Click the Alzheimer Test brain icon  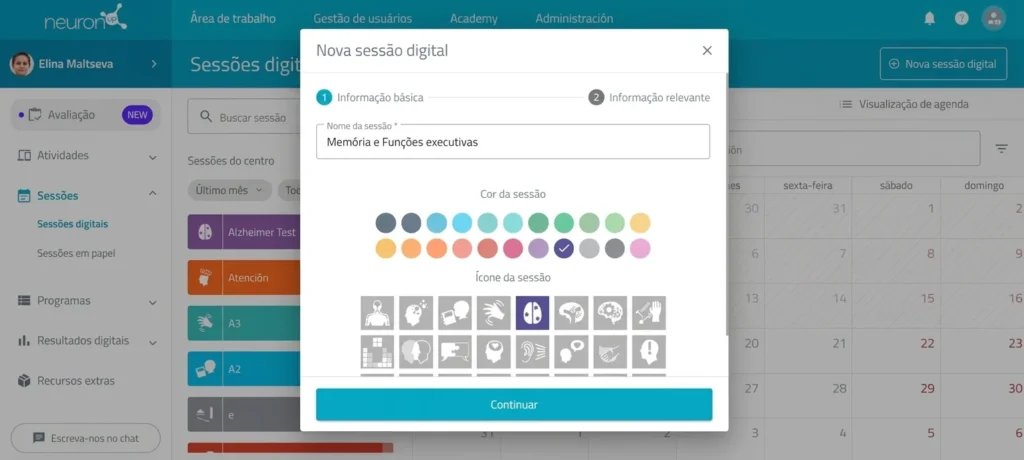[x=205, y=232]
